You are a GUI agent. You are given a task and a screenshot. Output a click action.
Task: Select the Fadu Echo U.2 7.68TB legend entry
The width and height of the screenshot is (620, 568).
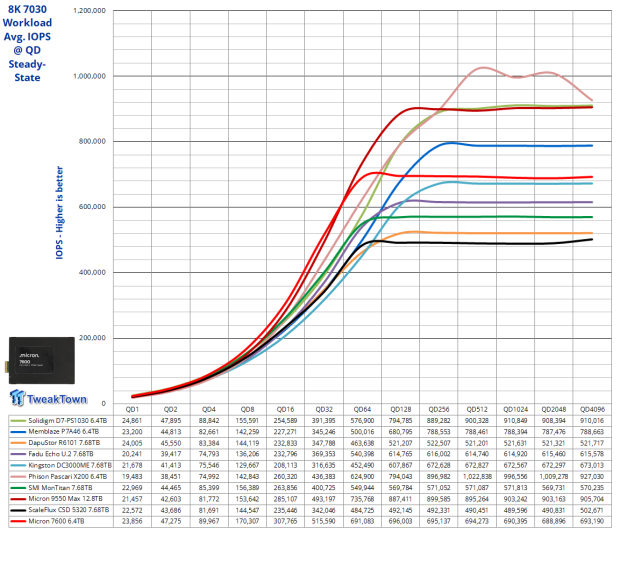point(61,454)
